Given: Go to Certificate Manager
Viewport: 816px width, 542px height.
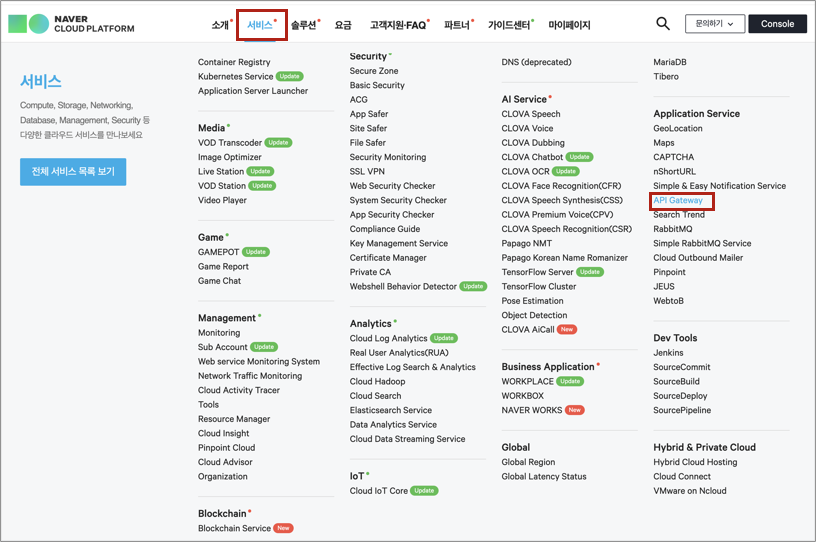Looking at the screenshot, I should pos(388,258).
